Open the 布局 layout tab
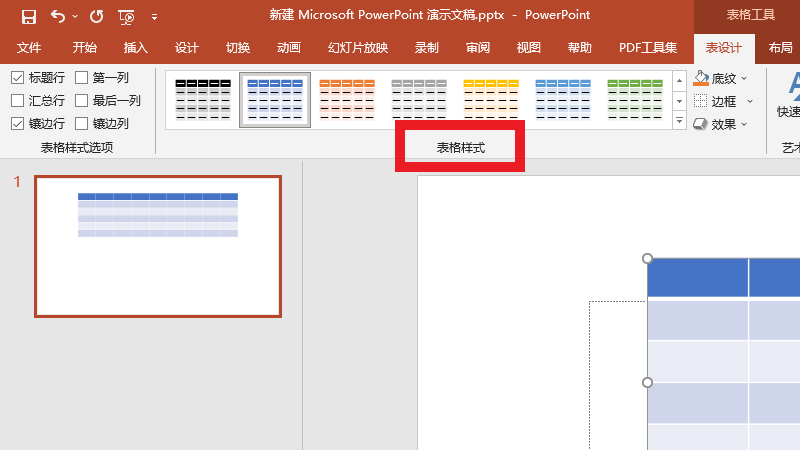The width and height of the screenshot is (800, 450). pyautogui.click(x=780, y=48)
